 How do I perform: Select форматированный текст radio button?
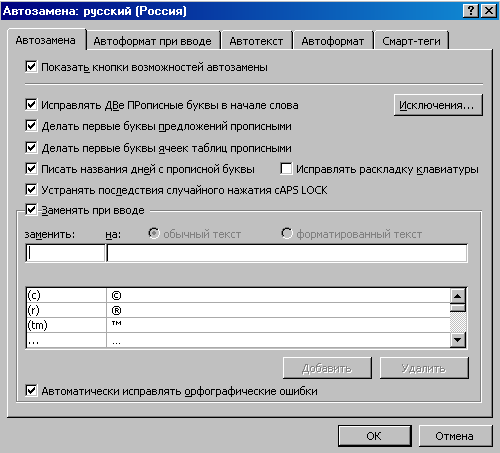click(286, 233)
